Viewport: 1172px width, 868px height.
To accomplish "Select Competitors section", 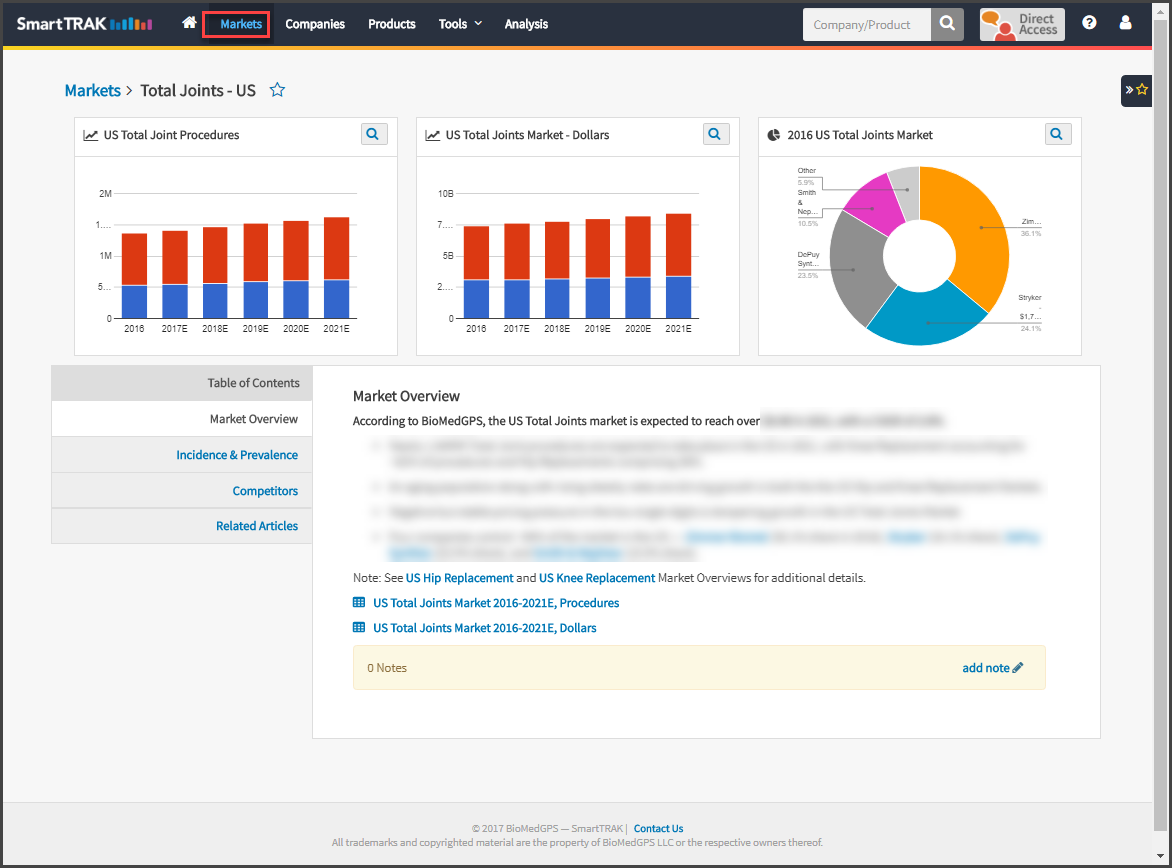I will click(x=182, y=490).
